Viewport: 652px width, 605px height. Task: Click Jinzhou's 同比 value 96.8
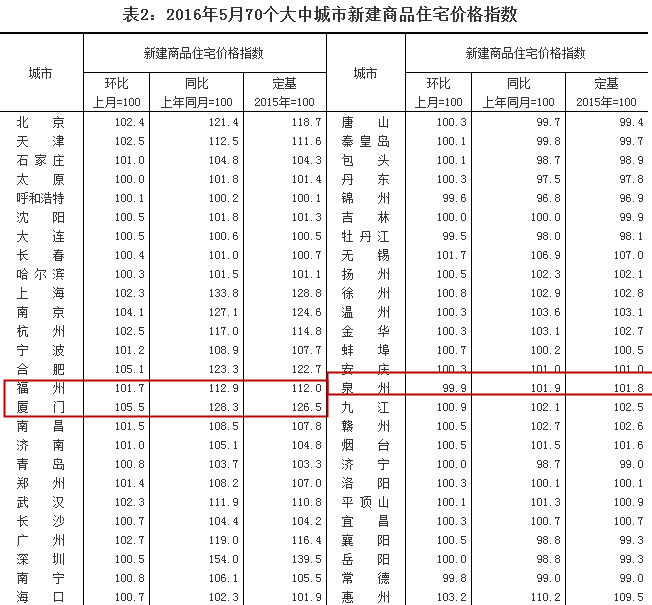click(548, 198)
